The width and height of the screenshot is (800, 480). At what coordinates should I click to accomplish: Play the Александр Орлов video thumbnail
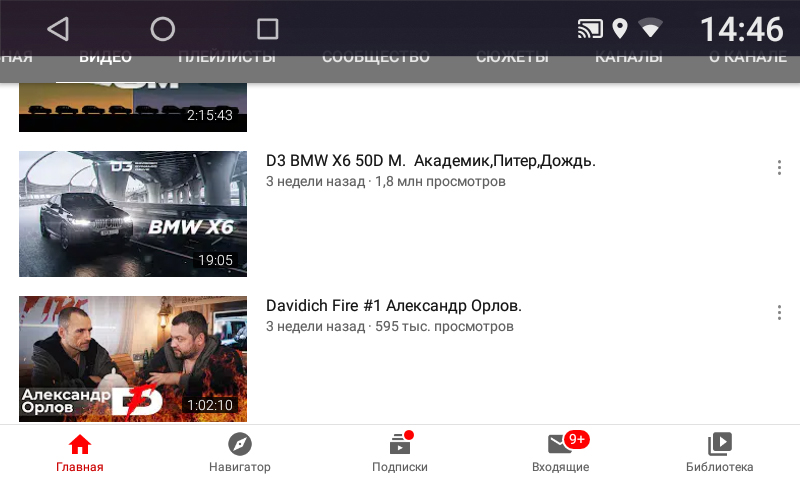(x=133, y=359)
